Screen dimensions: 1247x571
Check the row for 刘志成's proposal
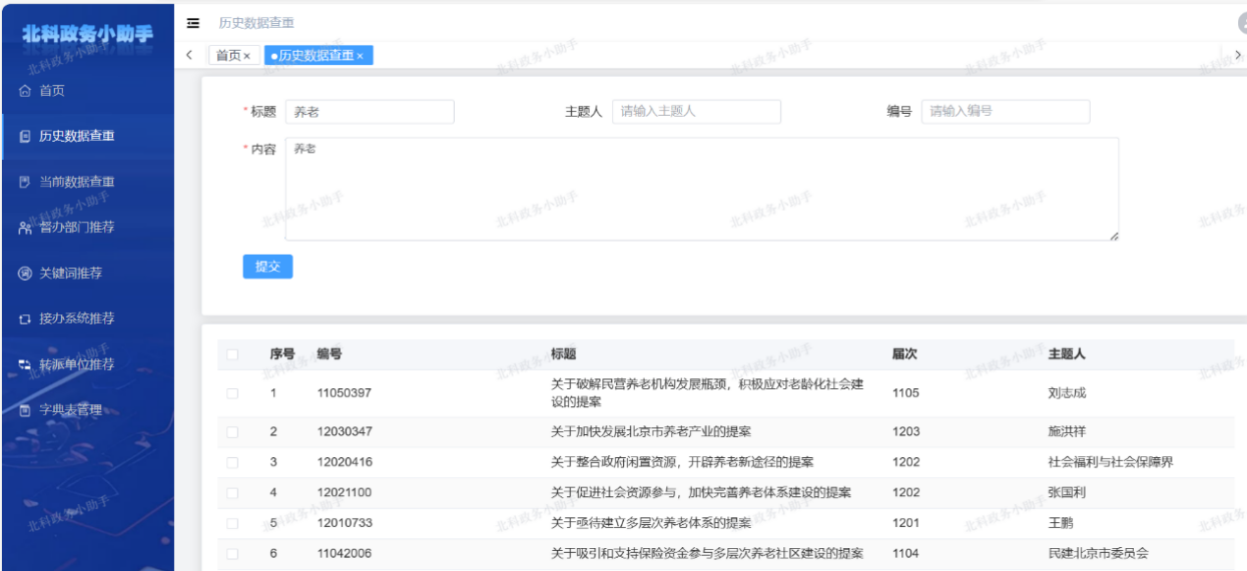click(x=232, y=393)
